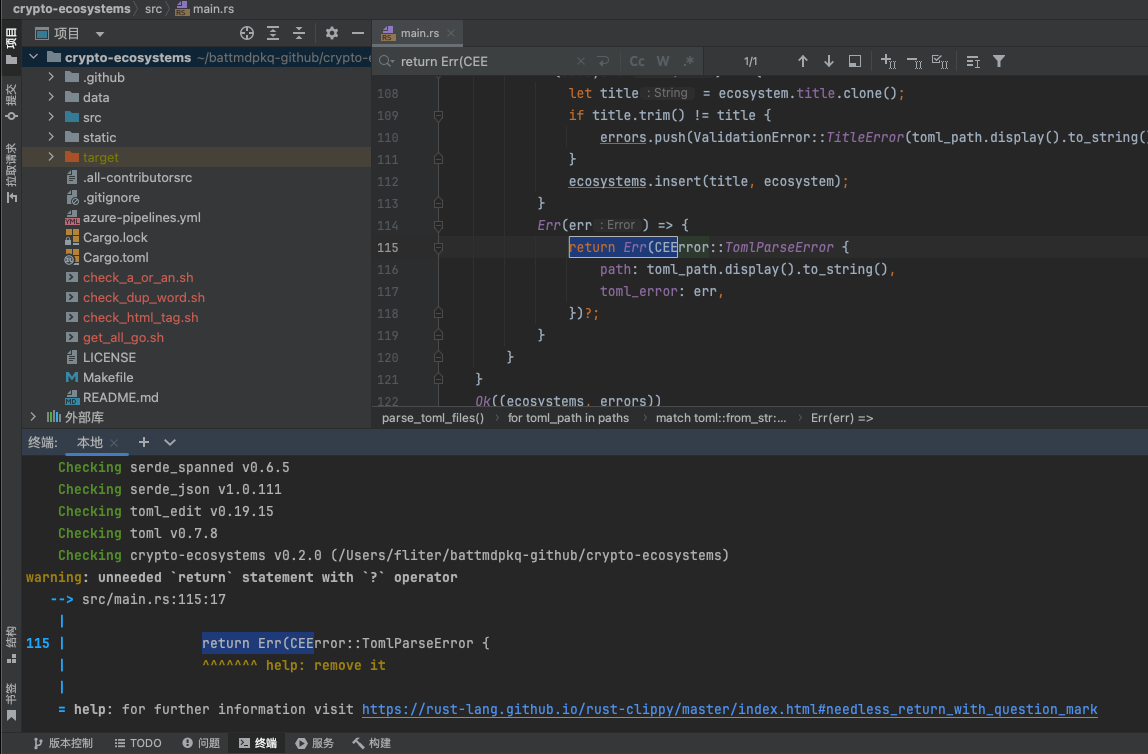
Task: Toggle whole words (W) search option
Action: pyautogui.click(x=662, y=61)
